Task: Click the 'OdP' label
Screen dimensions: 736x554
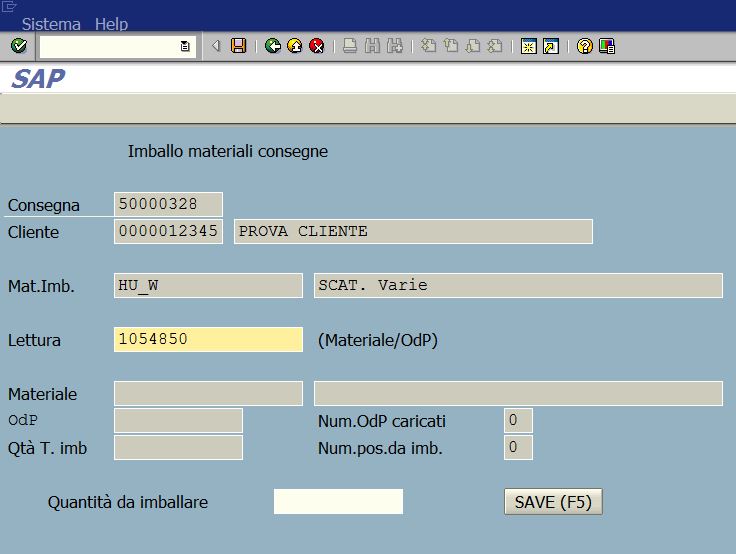Action: click(23, 420)
